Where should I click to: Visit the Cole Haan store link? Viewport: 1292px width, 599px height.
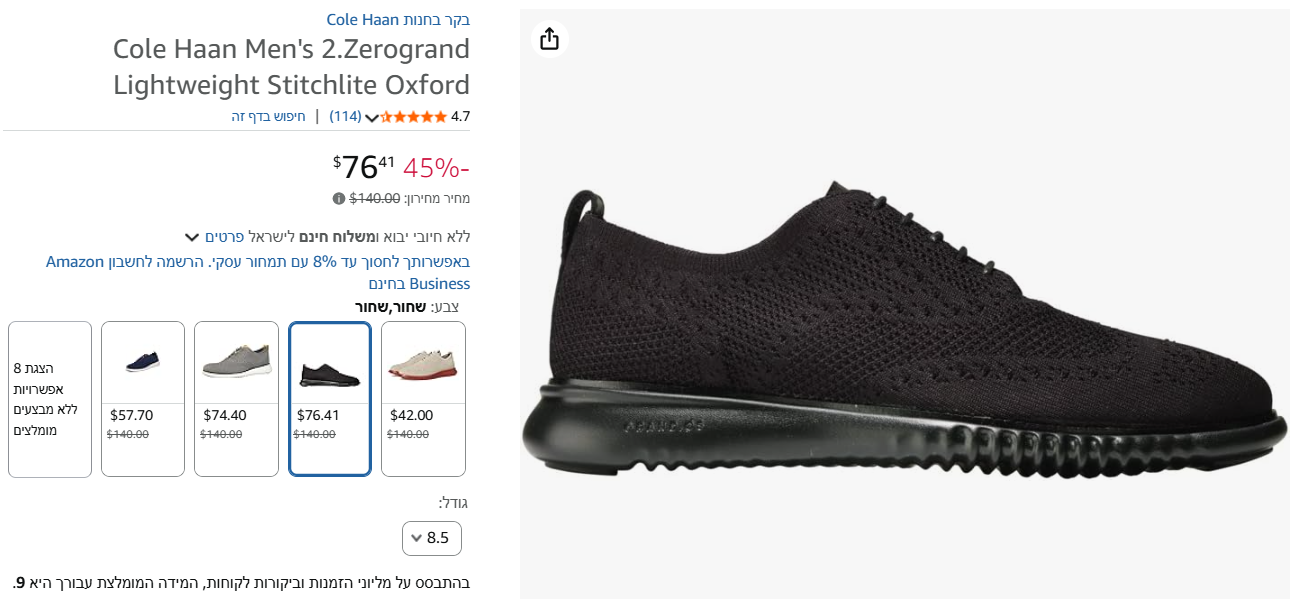click(398, 19)
